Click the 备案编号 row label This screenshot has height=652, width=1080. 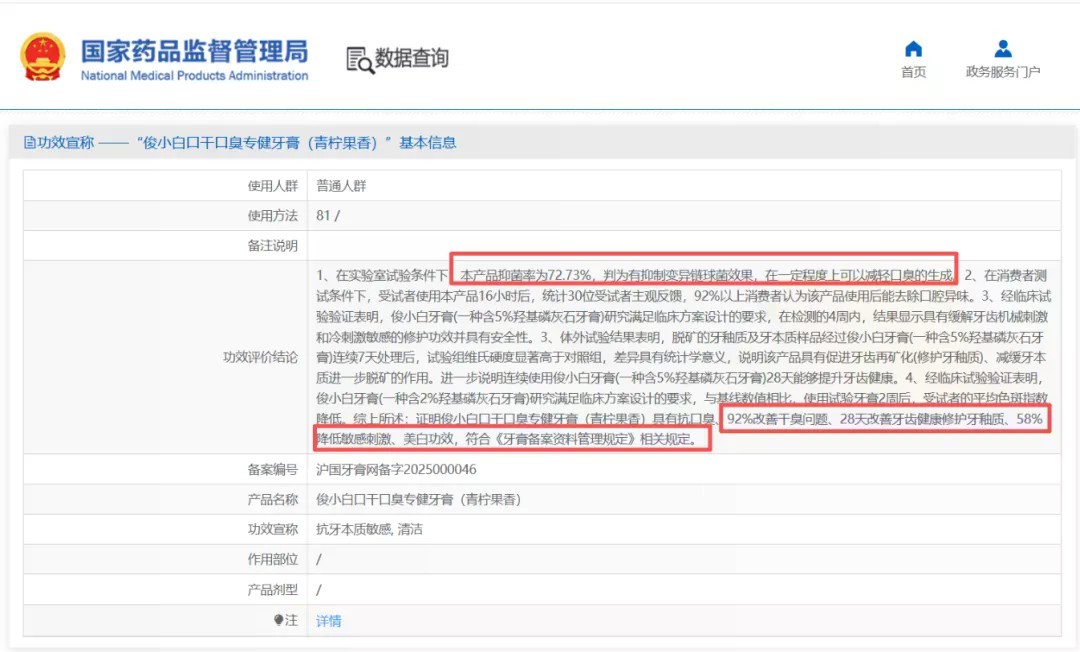click(273, 470)
